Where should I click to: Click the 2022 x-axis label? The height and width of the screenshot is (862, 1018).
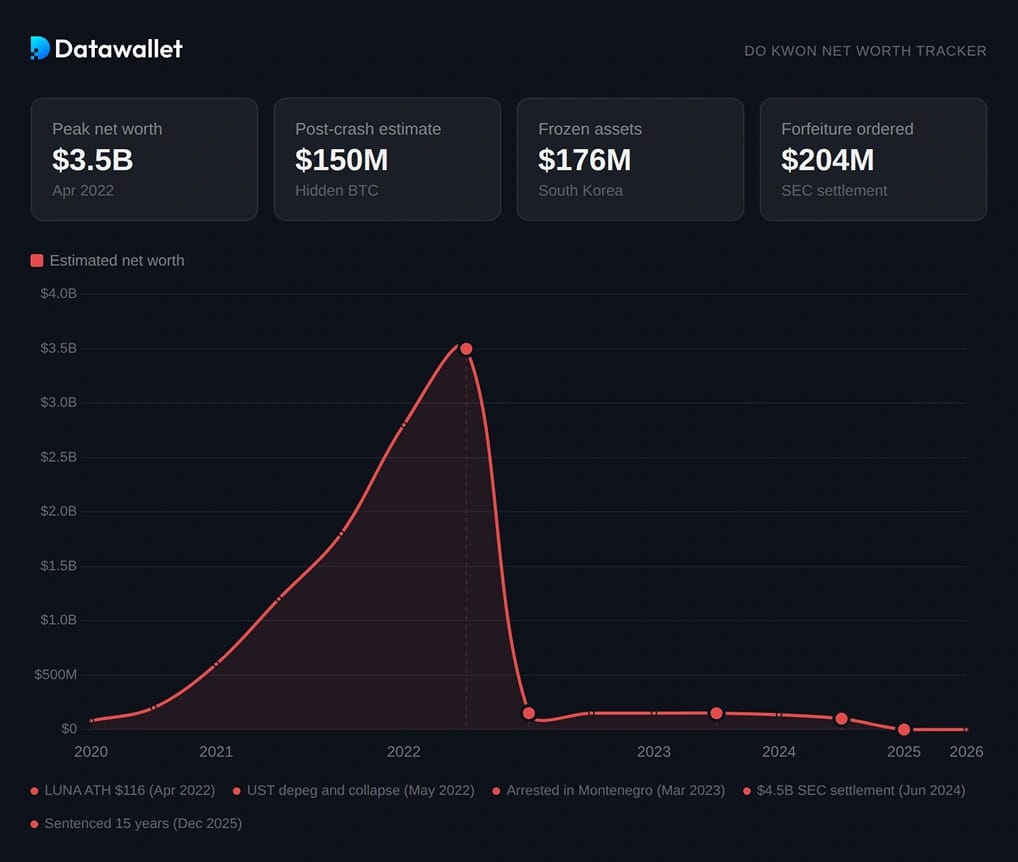tap(403, 752)
